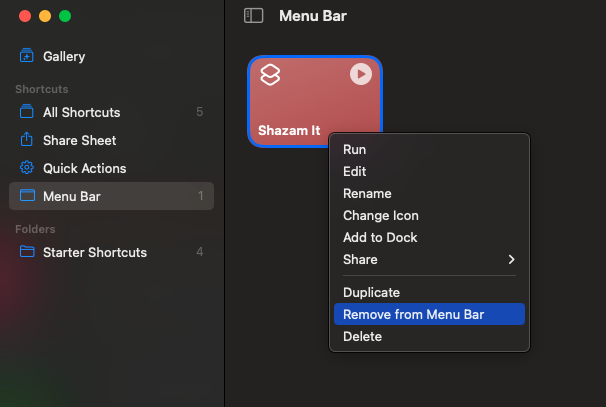Image resolution: width=606 pixels, height=407 pixels.
Task: Click the All Shortcuts stack icon
Action: click(x=27, y=112)
